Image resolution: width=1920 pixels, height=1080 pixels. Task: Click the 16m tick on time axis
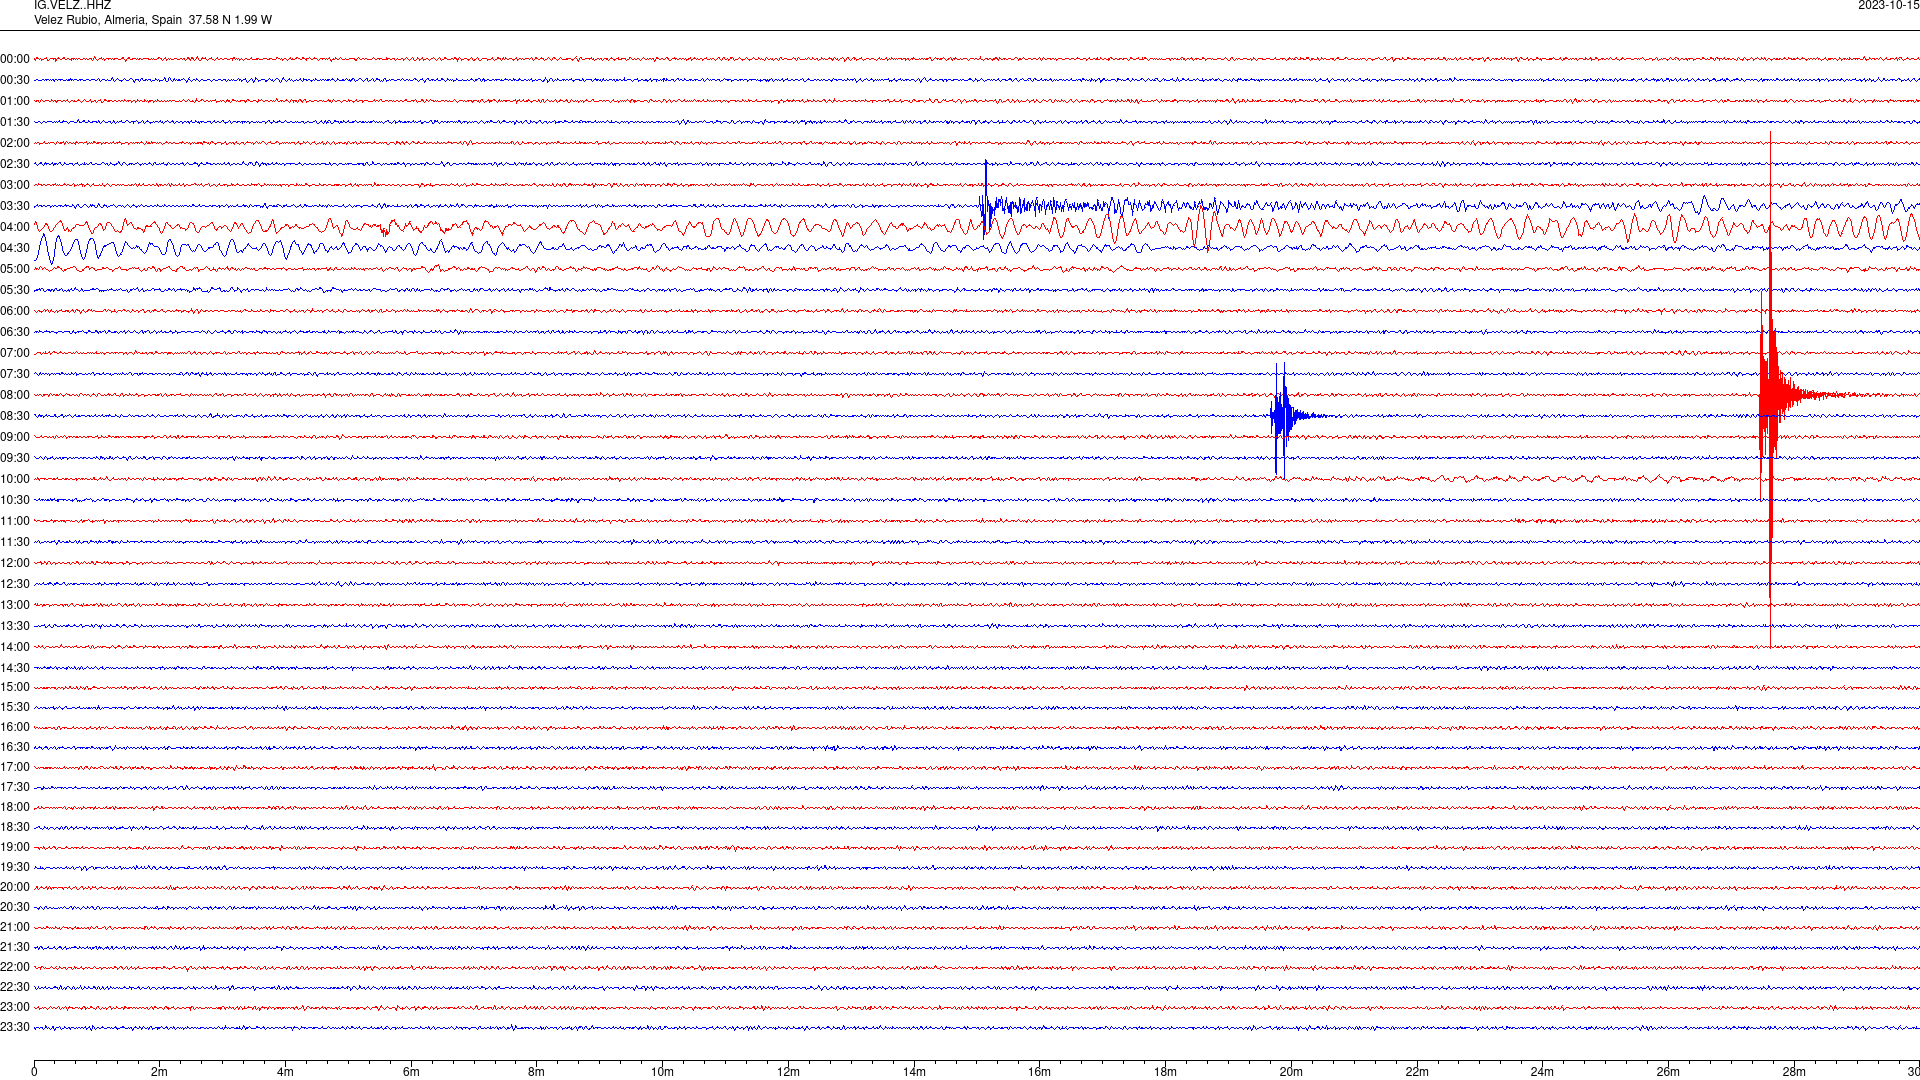(x=1039, y=1072)
